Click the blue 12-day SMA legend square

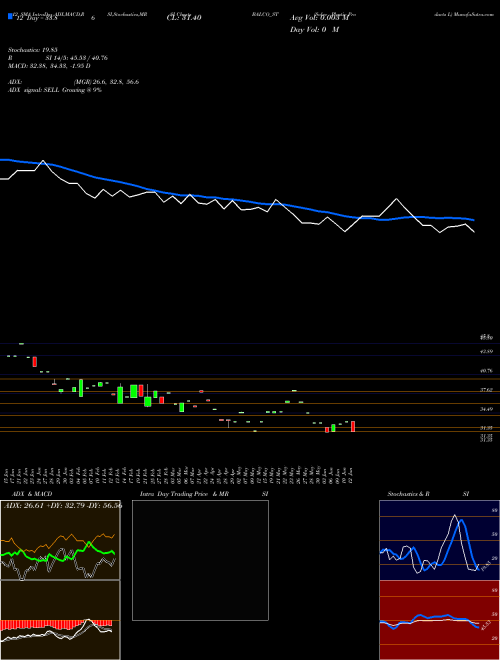click(10, 16)
